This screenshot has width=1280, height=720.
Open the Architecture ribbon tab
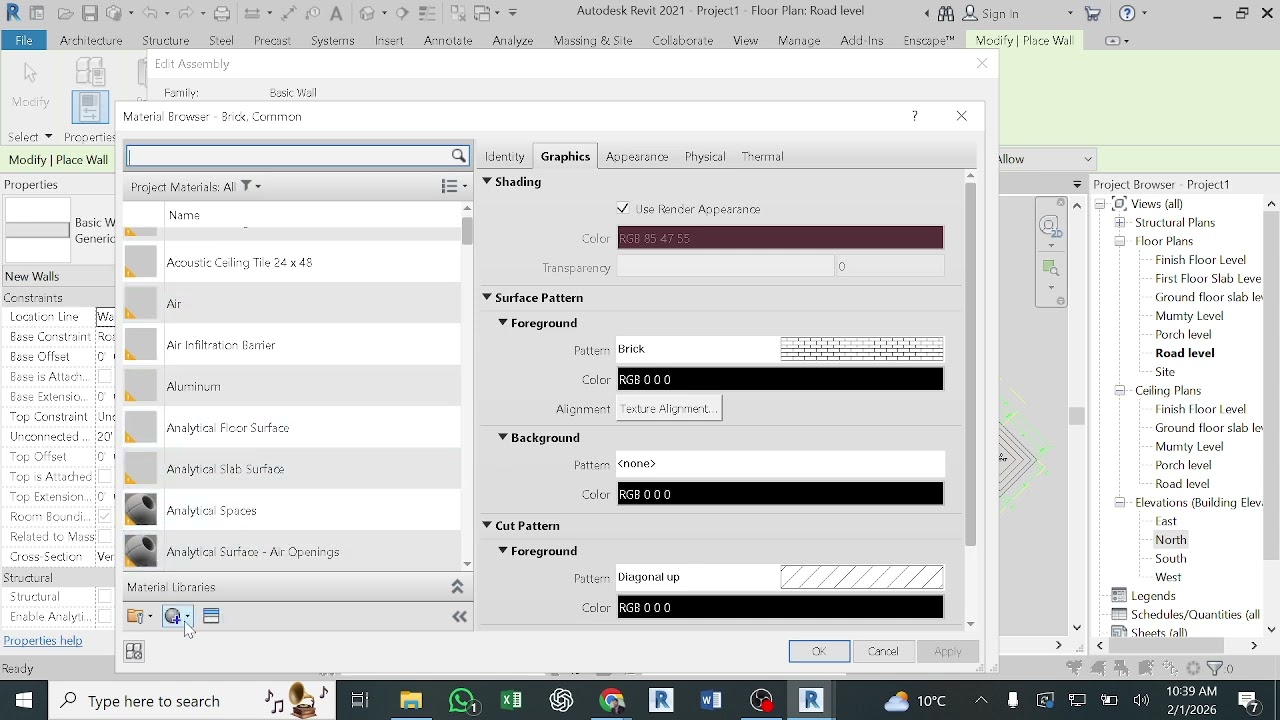pyautogui.click(x=91, y=41)
